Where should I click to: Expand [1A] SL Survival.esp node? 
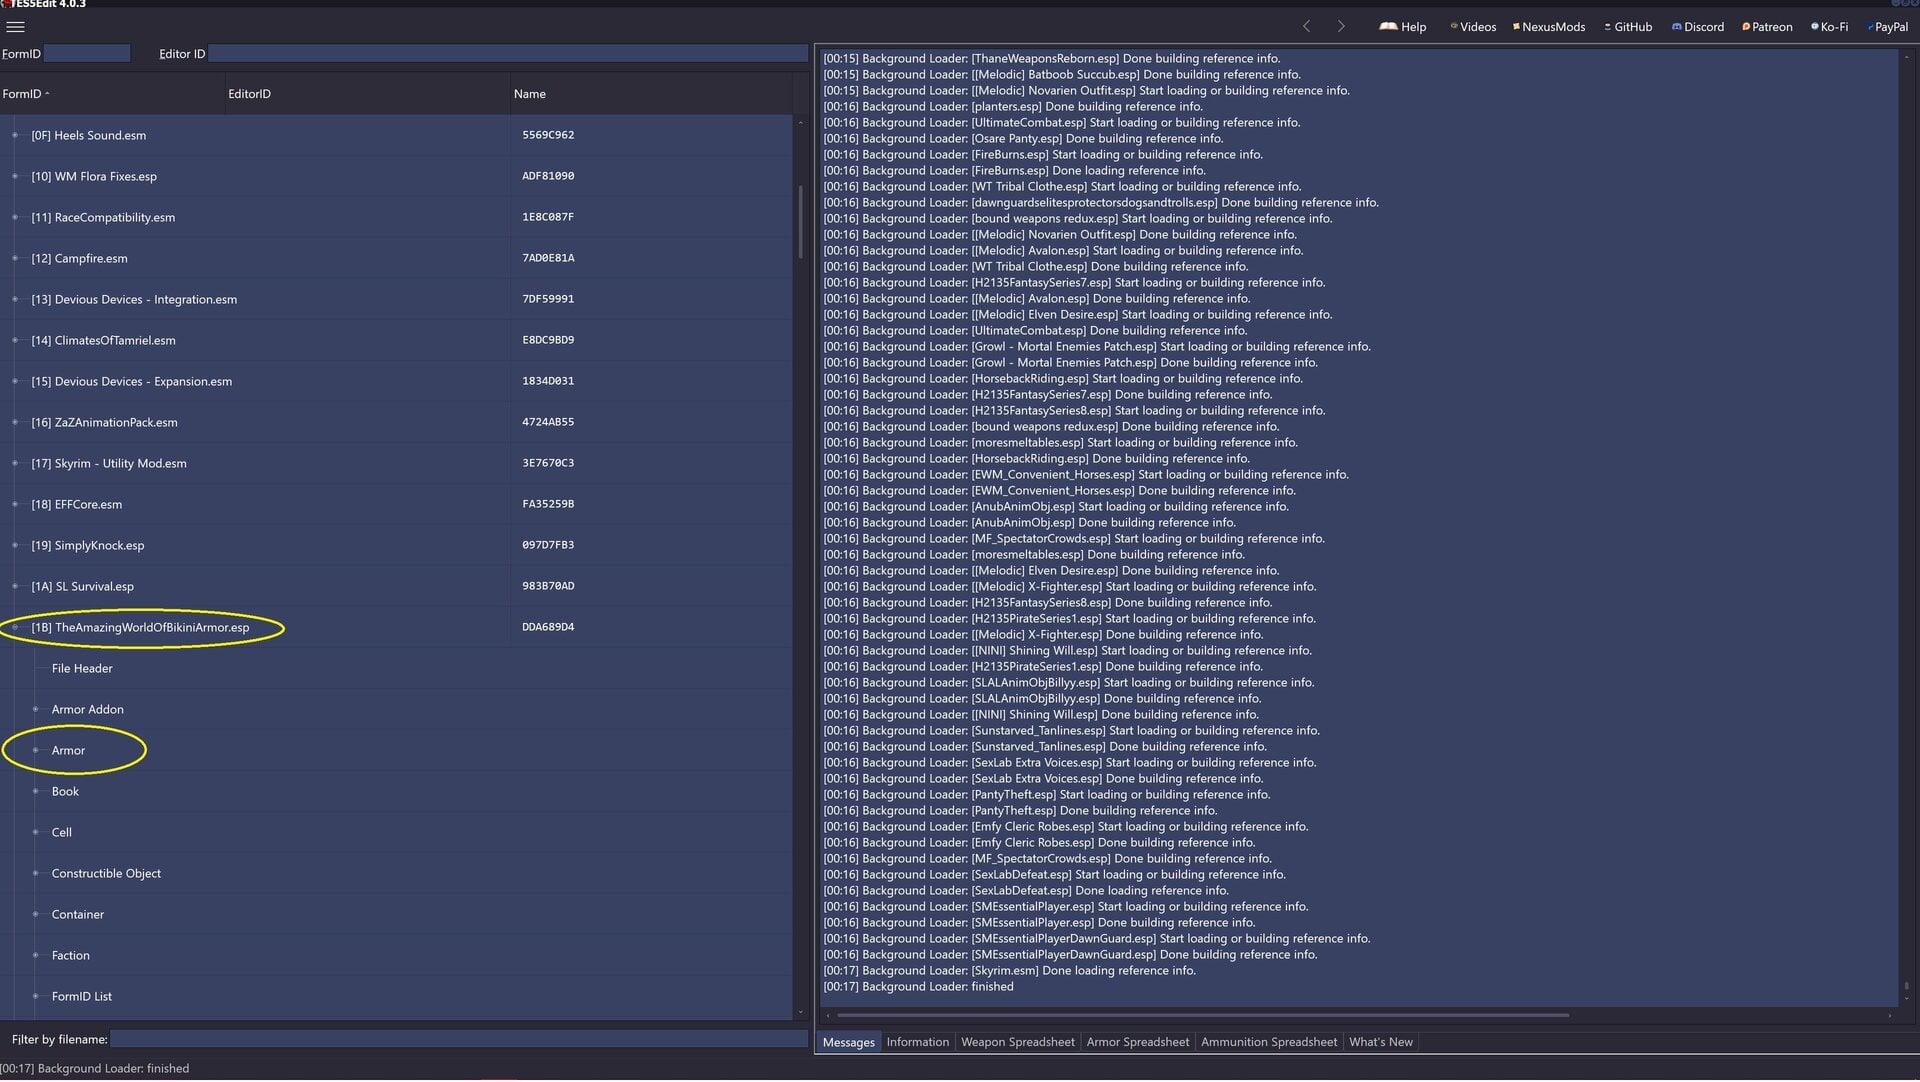click(x=15, y=586)
